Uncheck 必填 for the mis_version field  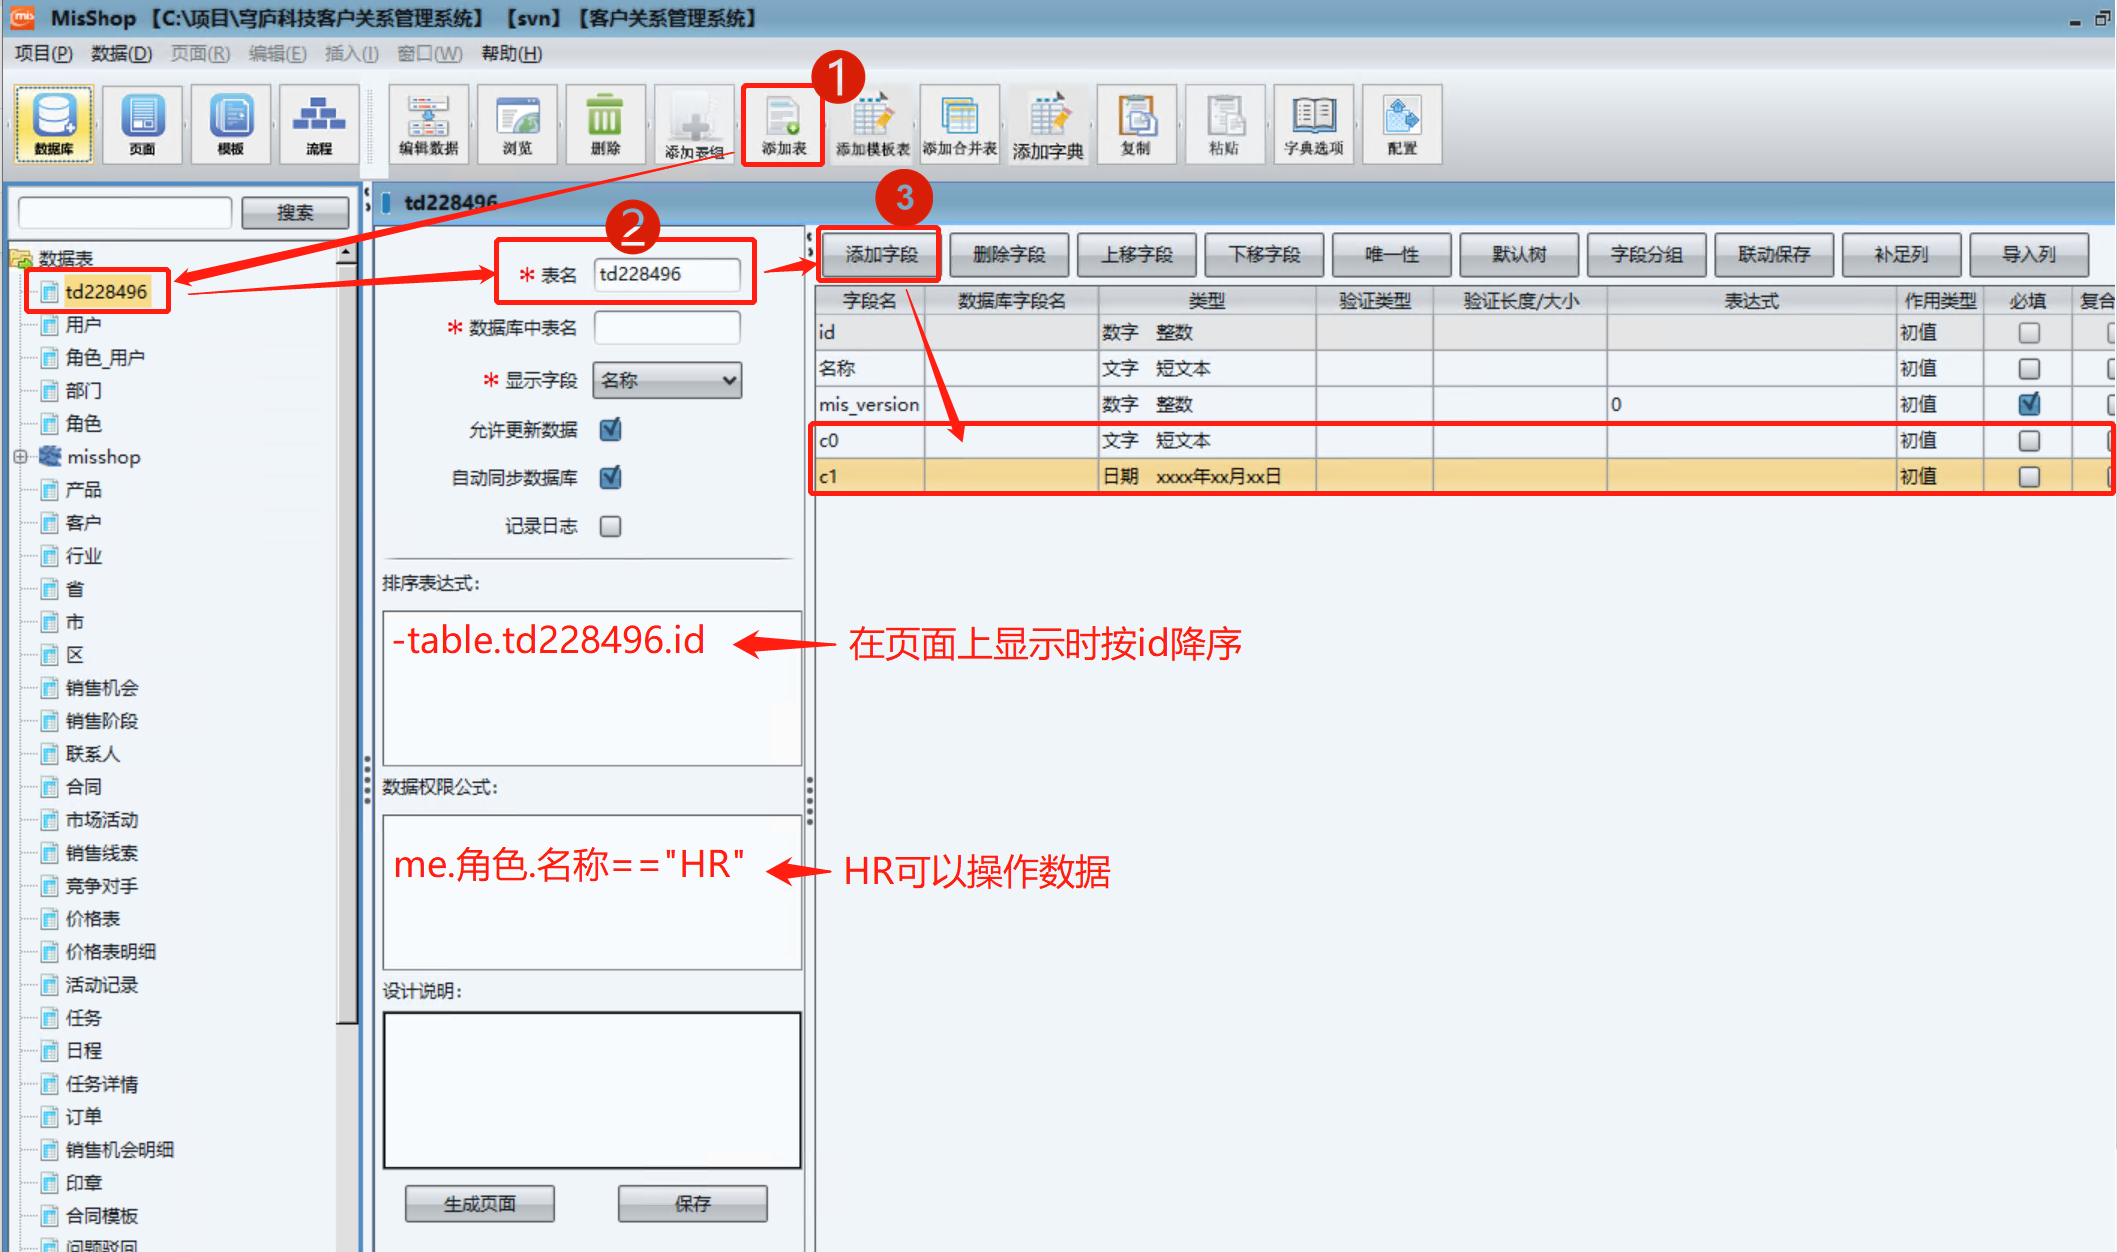coord(2028,404)
